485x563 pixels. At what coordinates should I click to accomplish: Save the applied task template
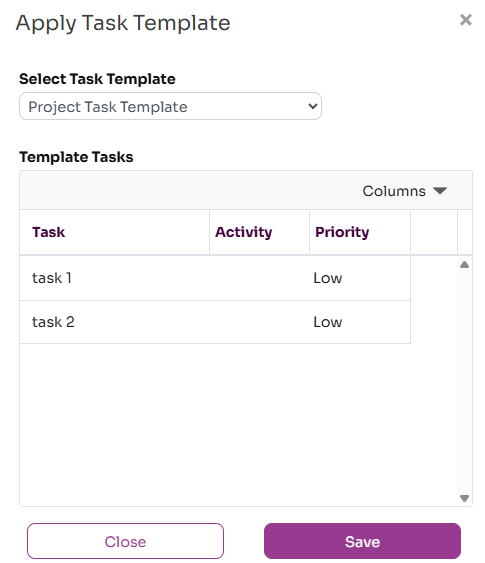click(x=362, y=541)
